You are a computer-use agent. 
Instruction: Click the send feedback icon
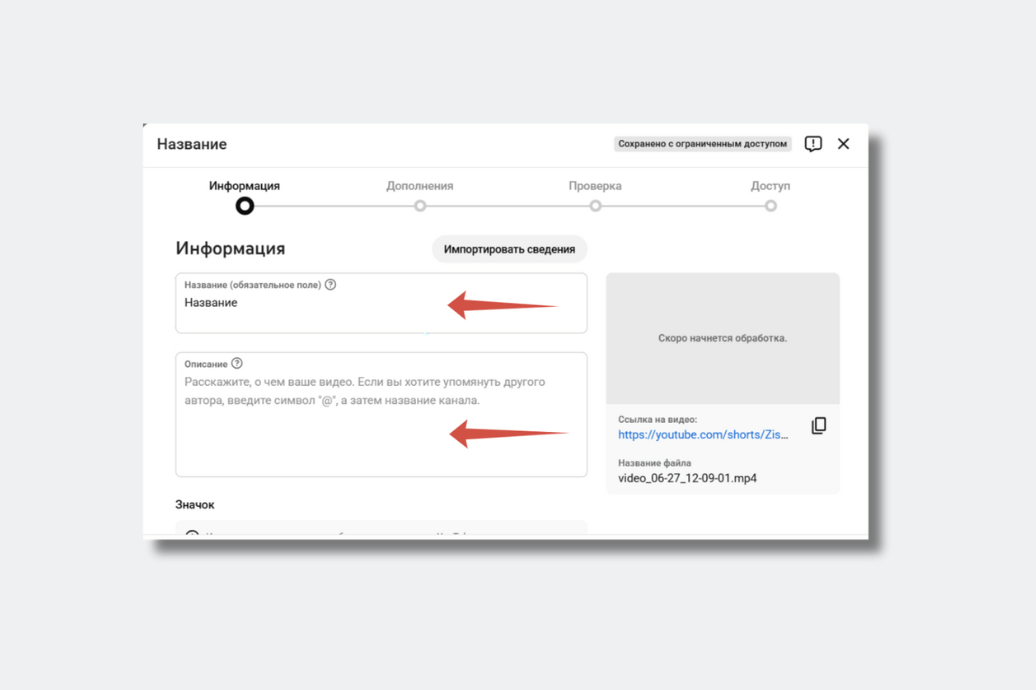813,144
